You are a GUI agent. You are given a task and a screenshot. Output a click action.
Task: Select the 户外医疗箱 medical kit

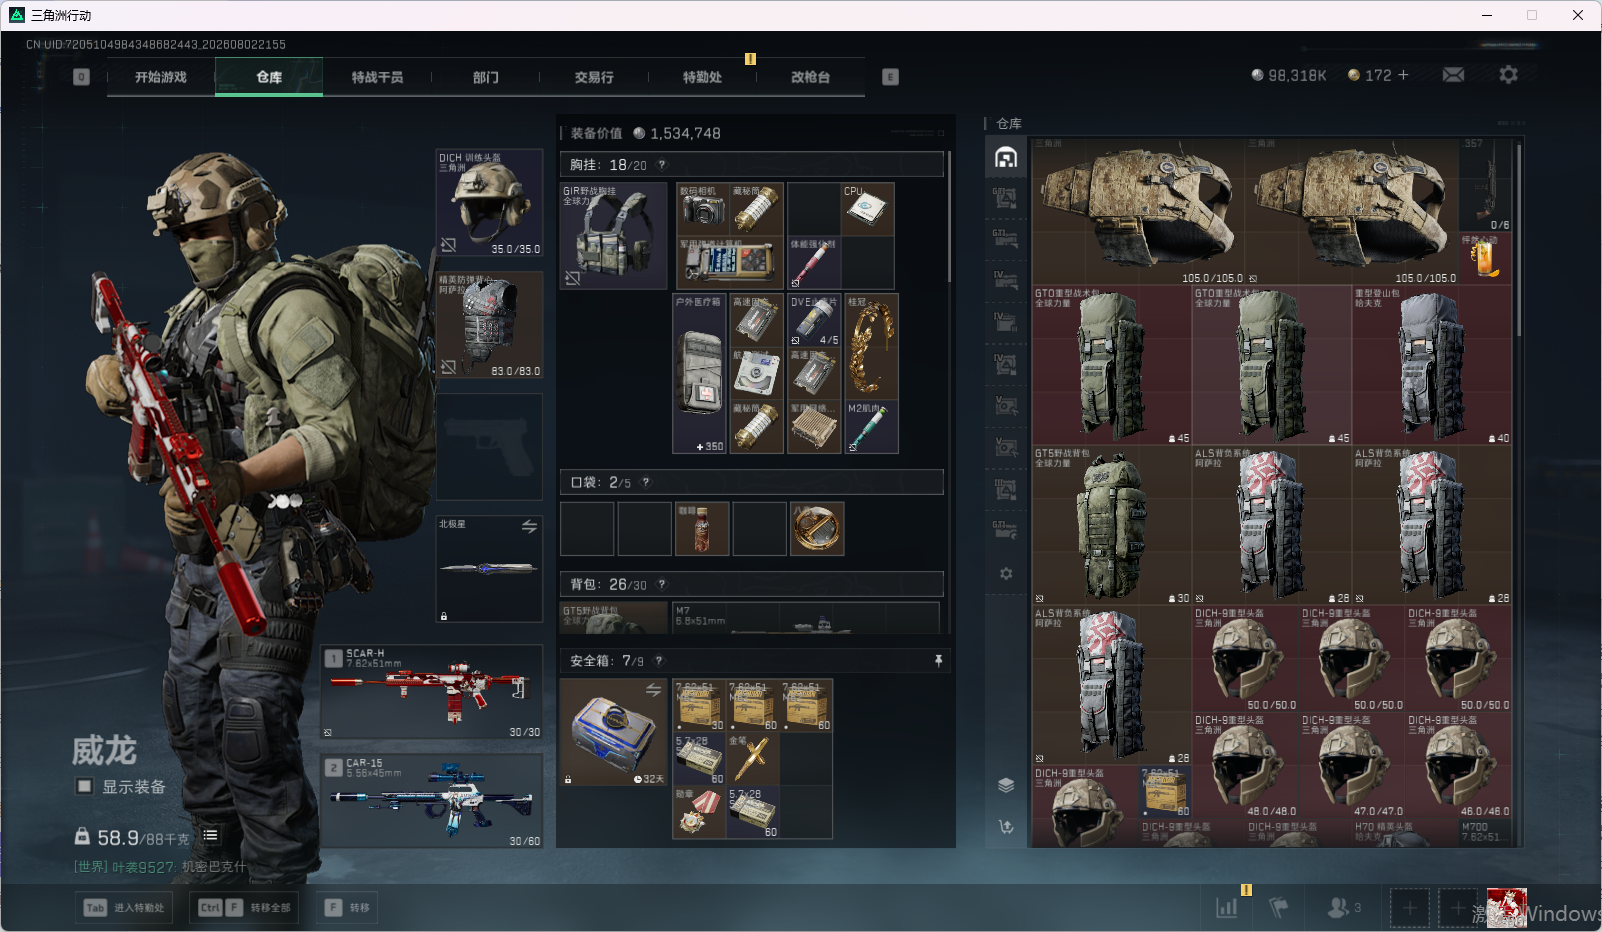pyautogui.click(x=700, y=374)
